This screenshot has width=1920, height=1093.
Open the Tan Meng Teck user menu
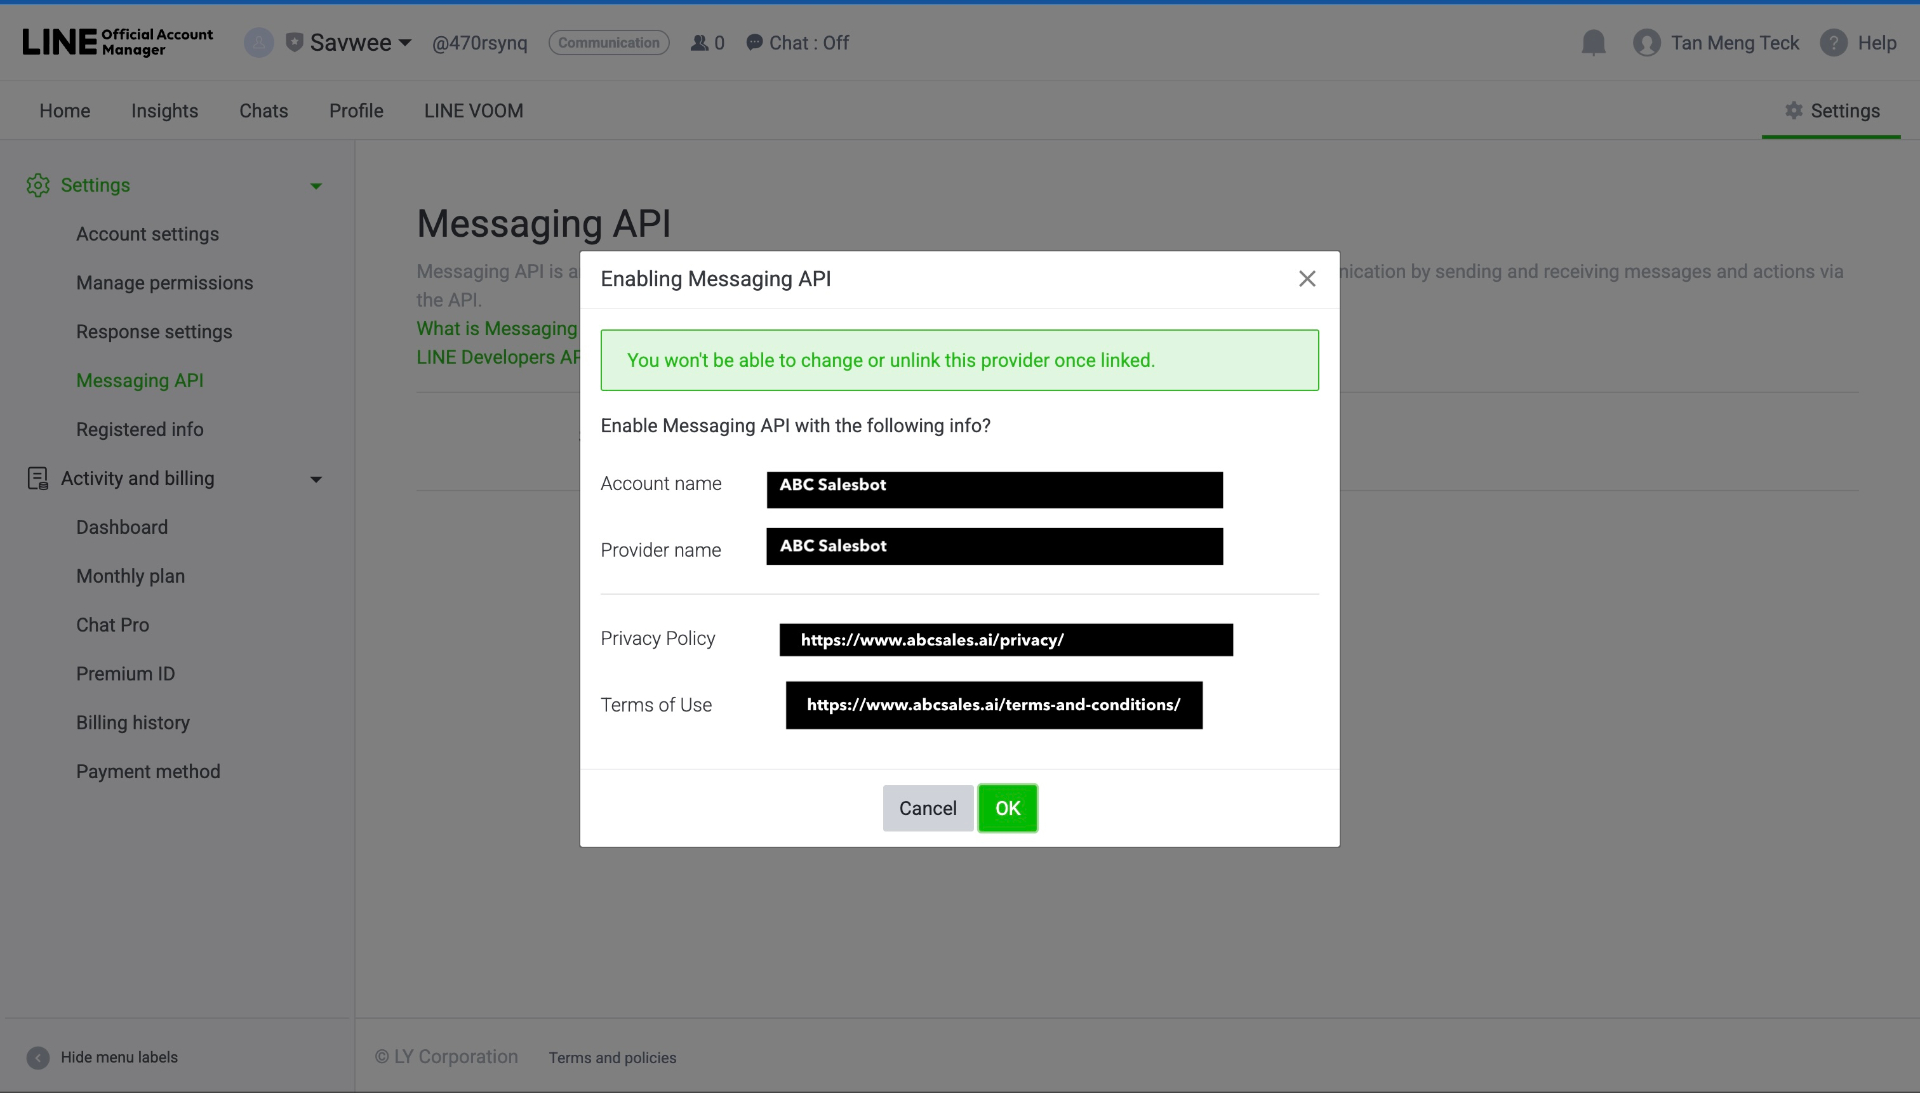(1734, 43)
